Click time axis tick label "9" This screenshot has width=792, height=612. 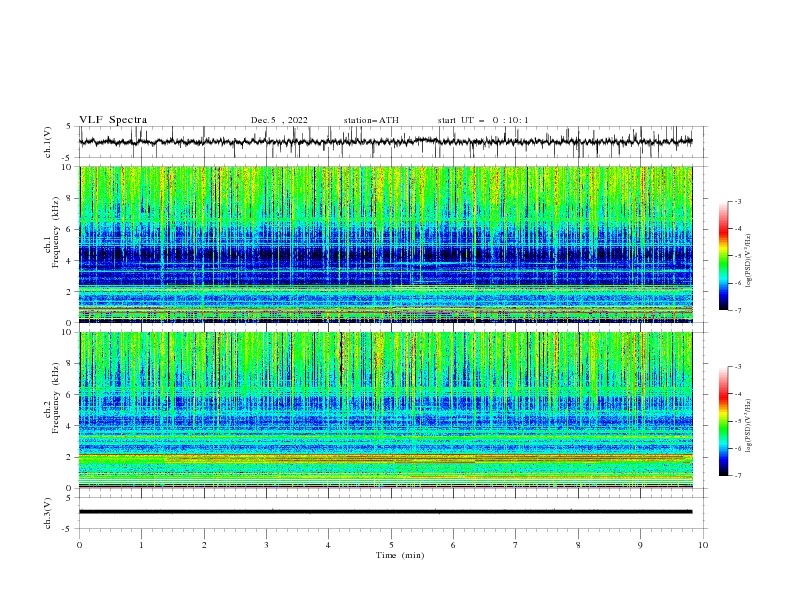point(640,545)
